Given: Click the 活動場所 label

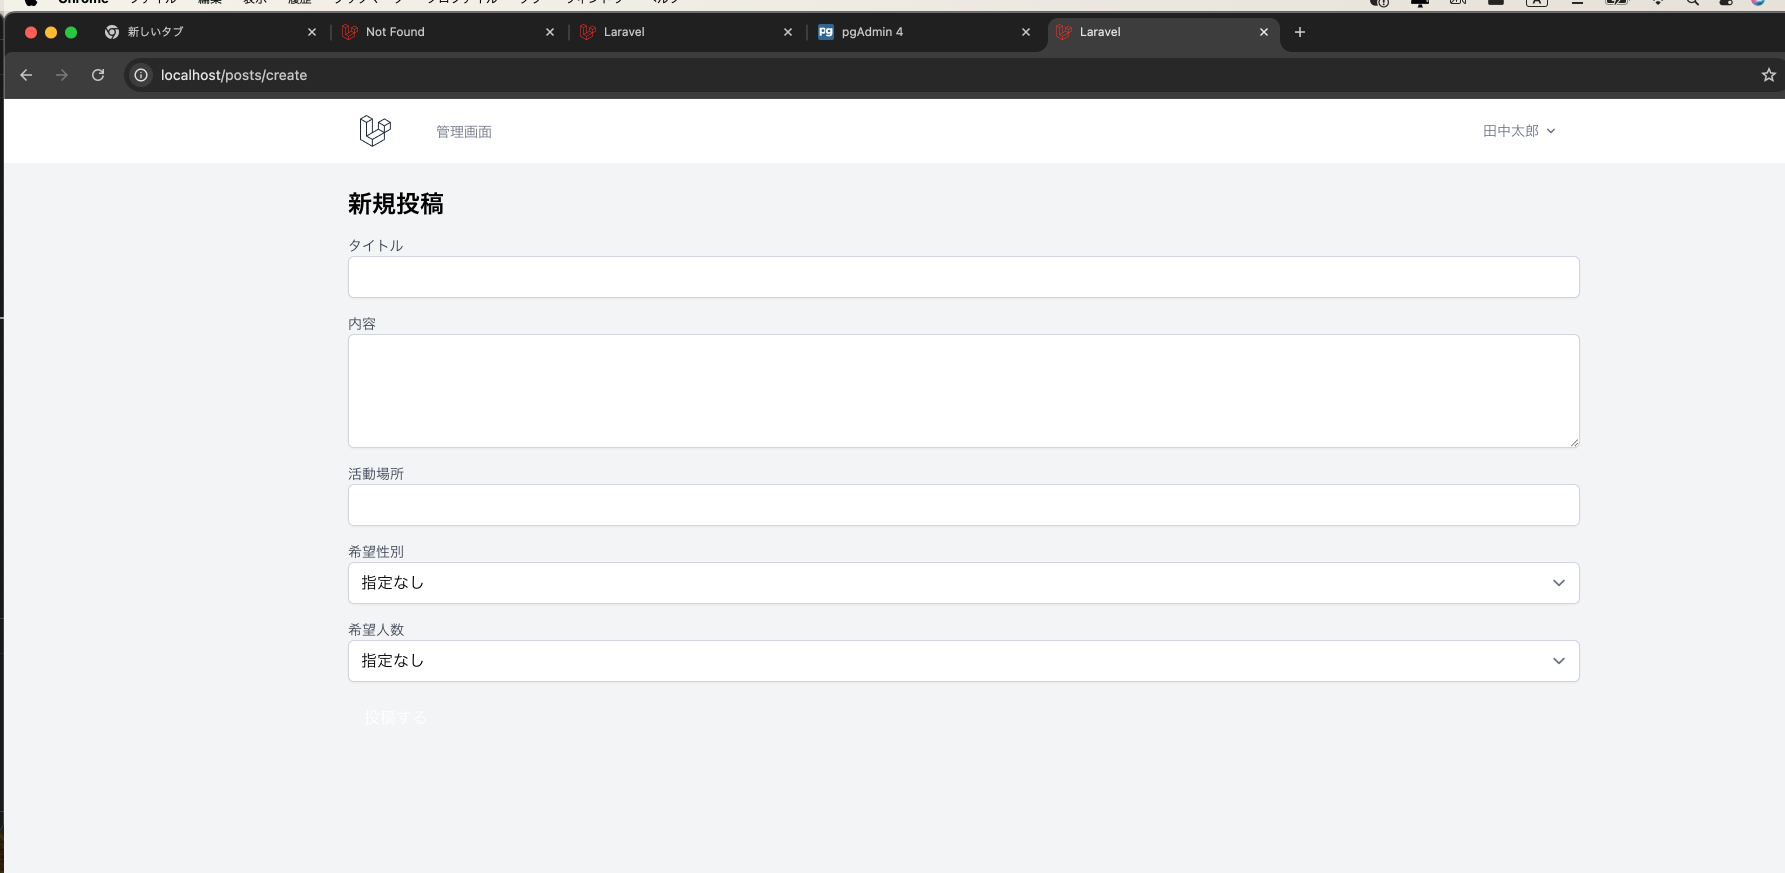Looking at the screenshot, I should point(376,473).
